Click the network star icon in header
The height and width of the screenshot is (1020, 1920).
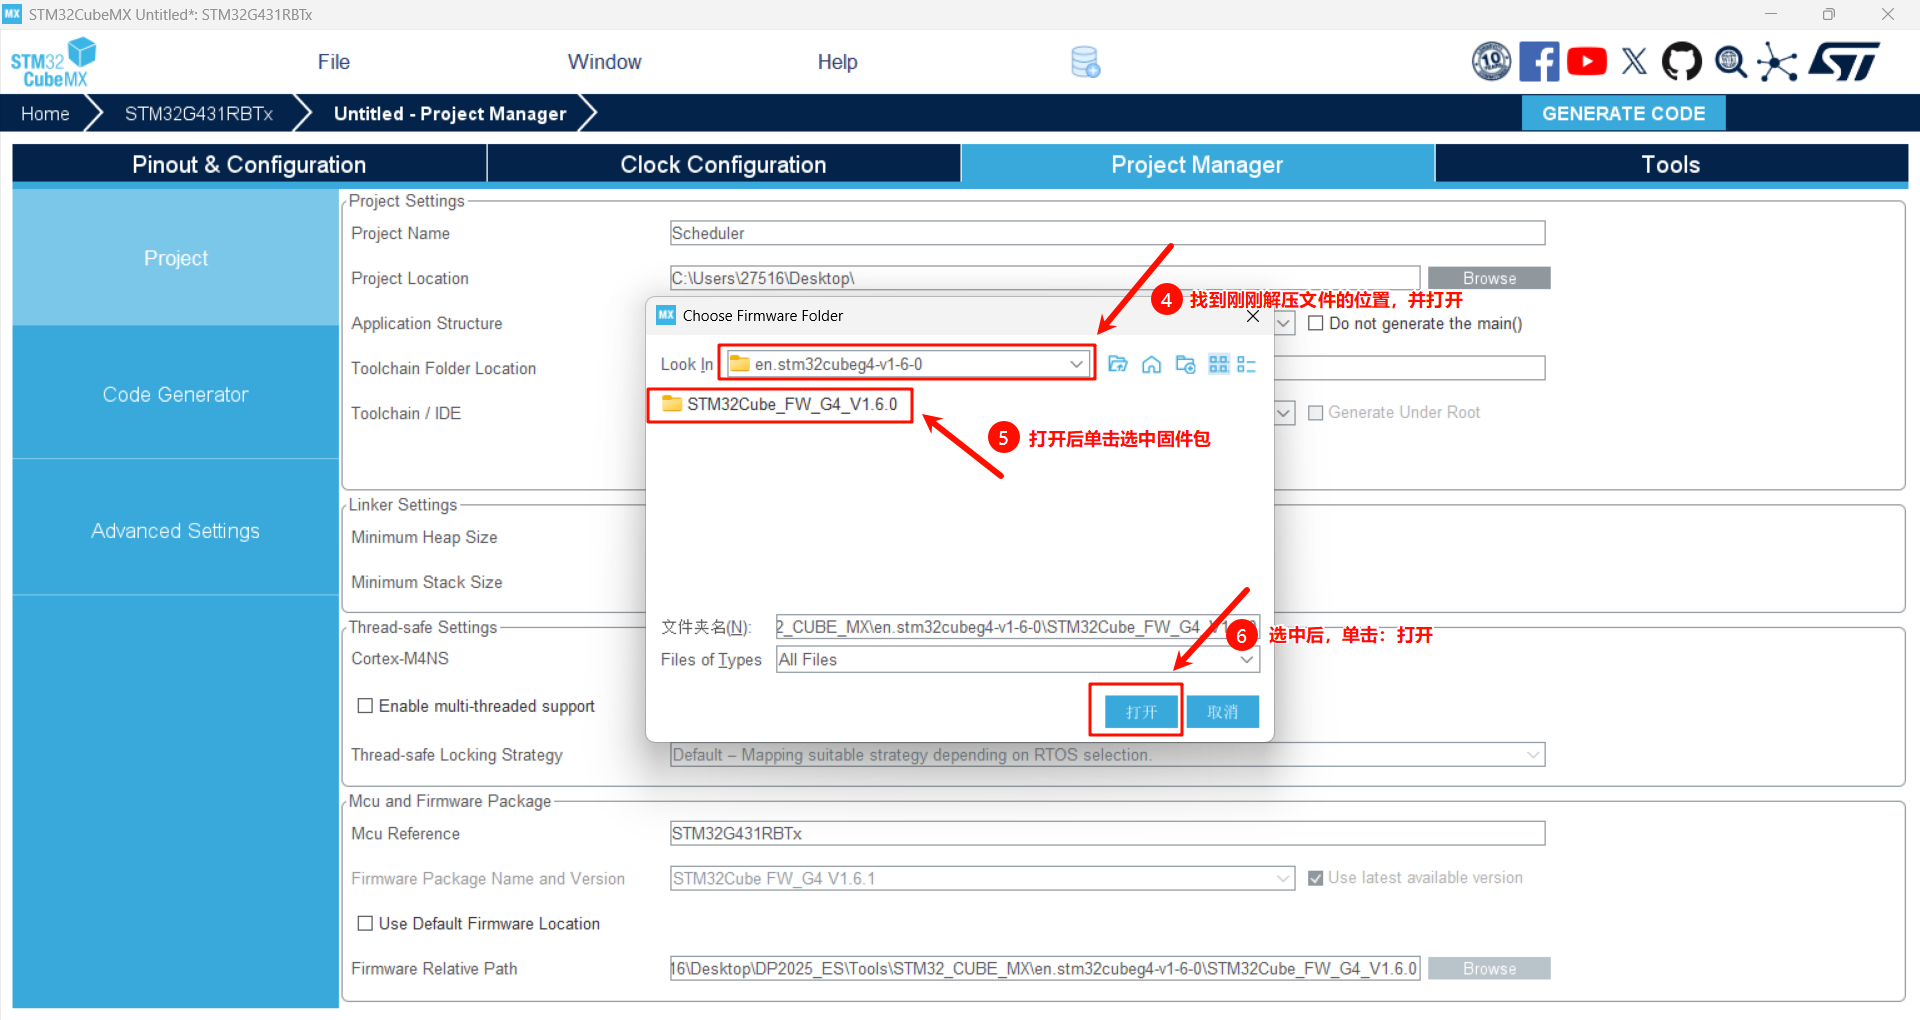(1777, 62)
